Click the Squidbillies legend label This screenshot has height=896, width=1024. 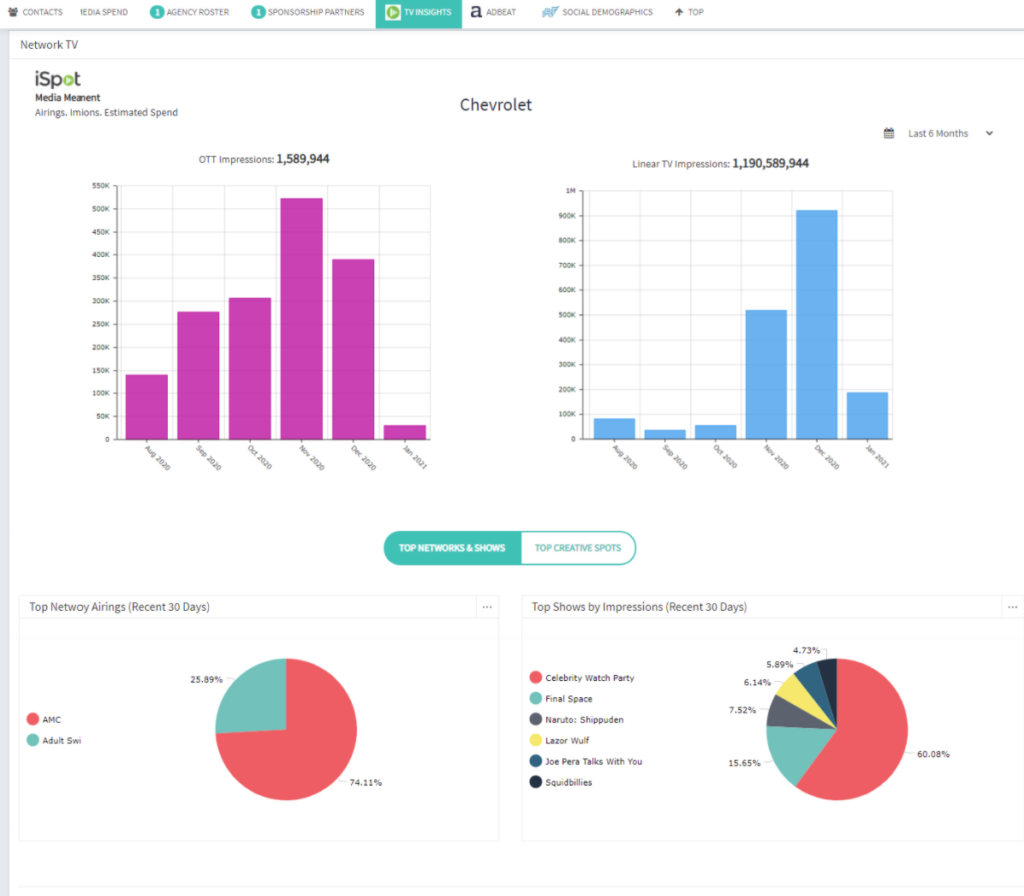click(569, 782)
